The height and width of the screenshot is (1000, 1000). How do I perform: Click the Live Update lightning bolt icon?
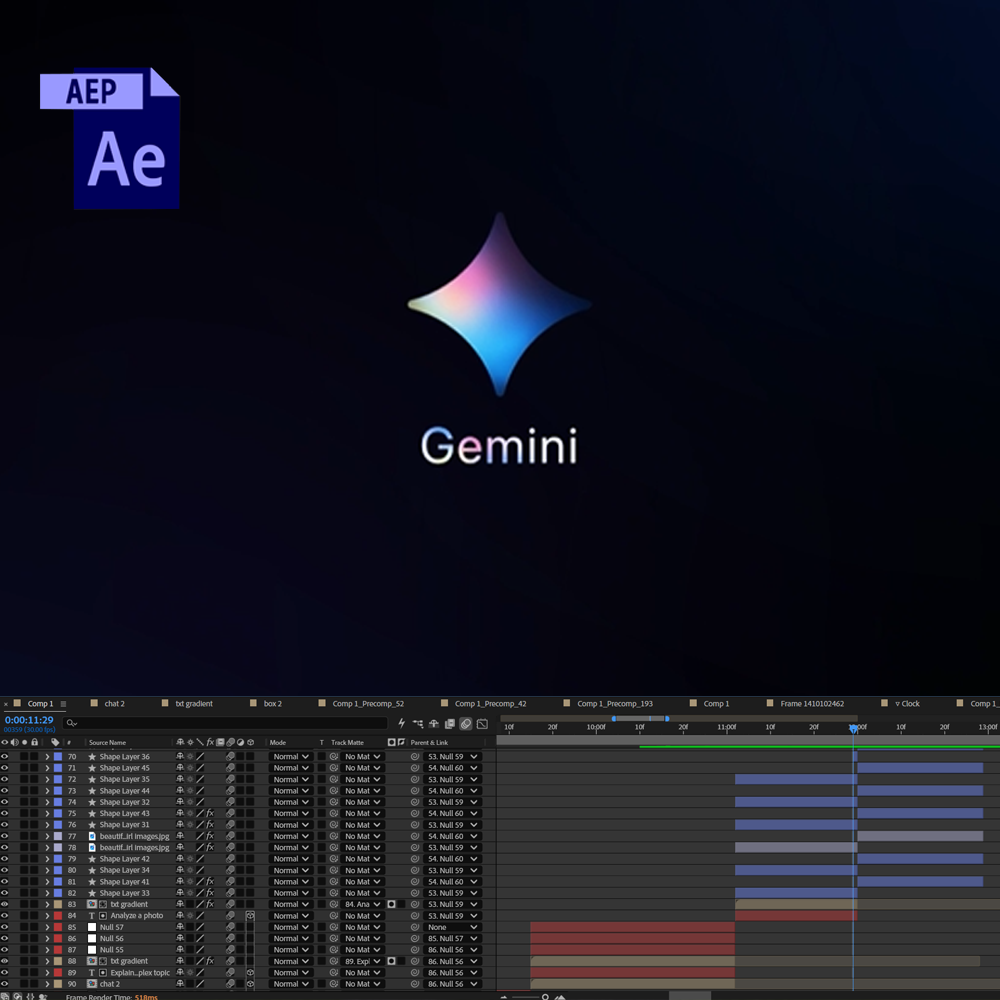point(401,723)
